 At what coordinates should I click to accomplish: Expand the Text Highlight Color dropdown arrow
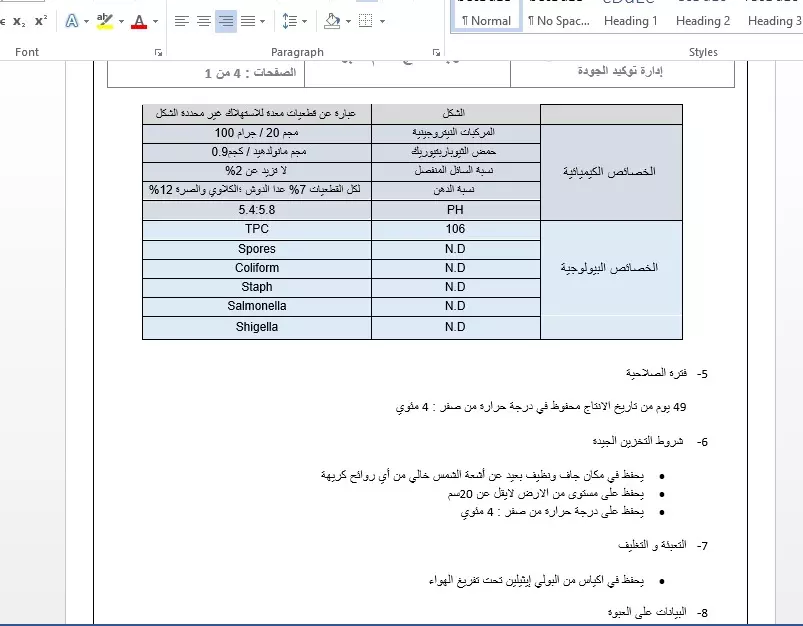point(121,20)
